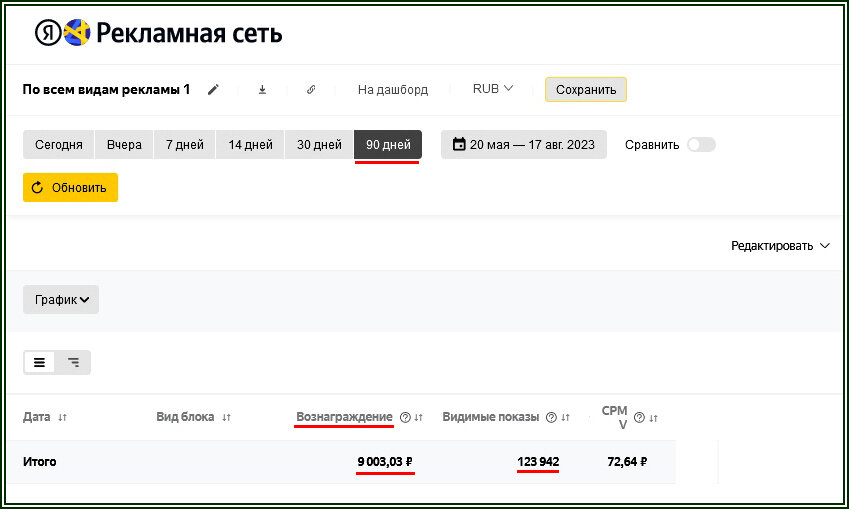Expand the Редактировать dropdown

tap(780, 246)
